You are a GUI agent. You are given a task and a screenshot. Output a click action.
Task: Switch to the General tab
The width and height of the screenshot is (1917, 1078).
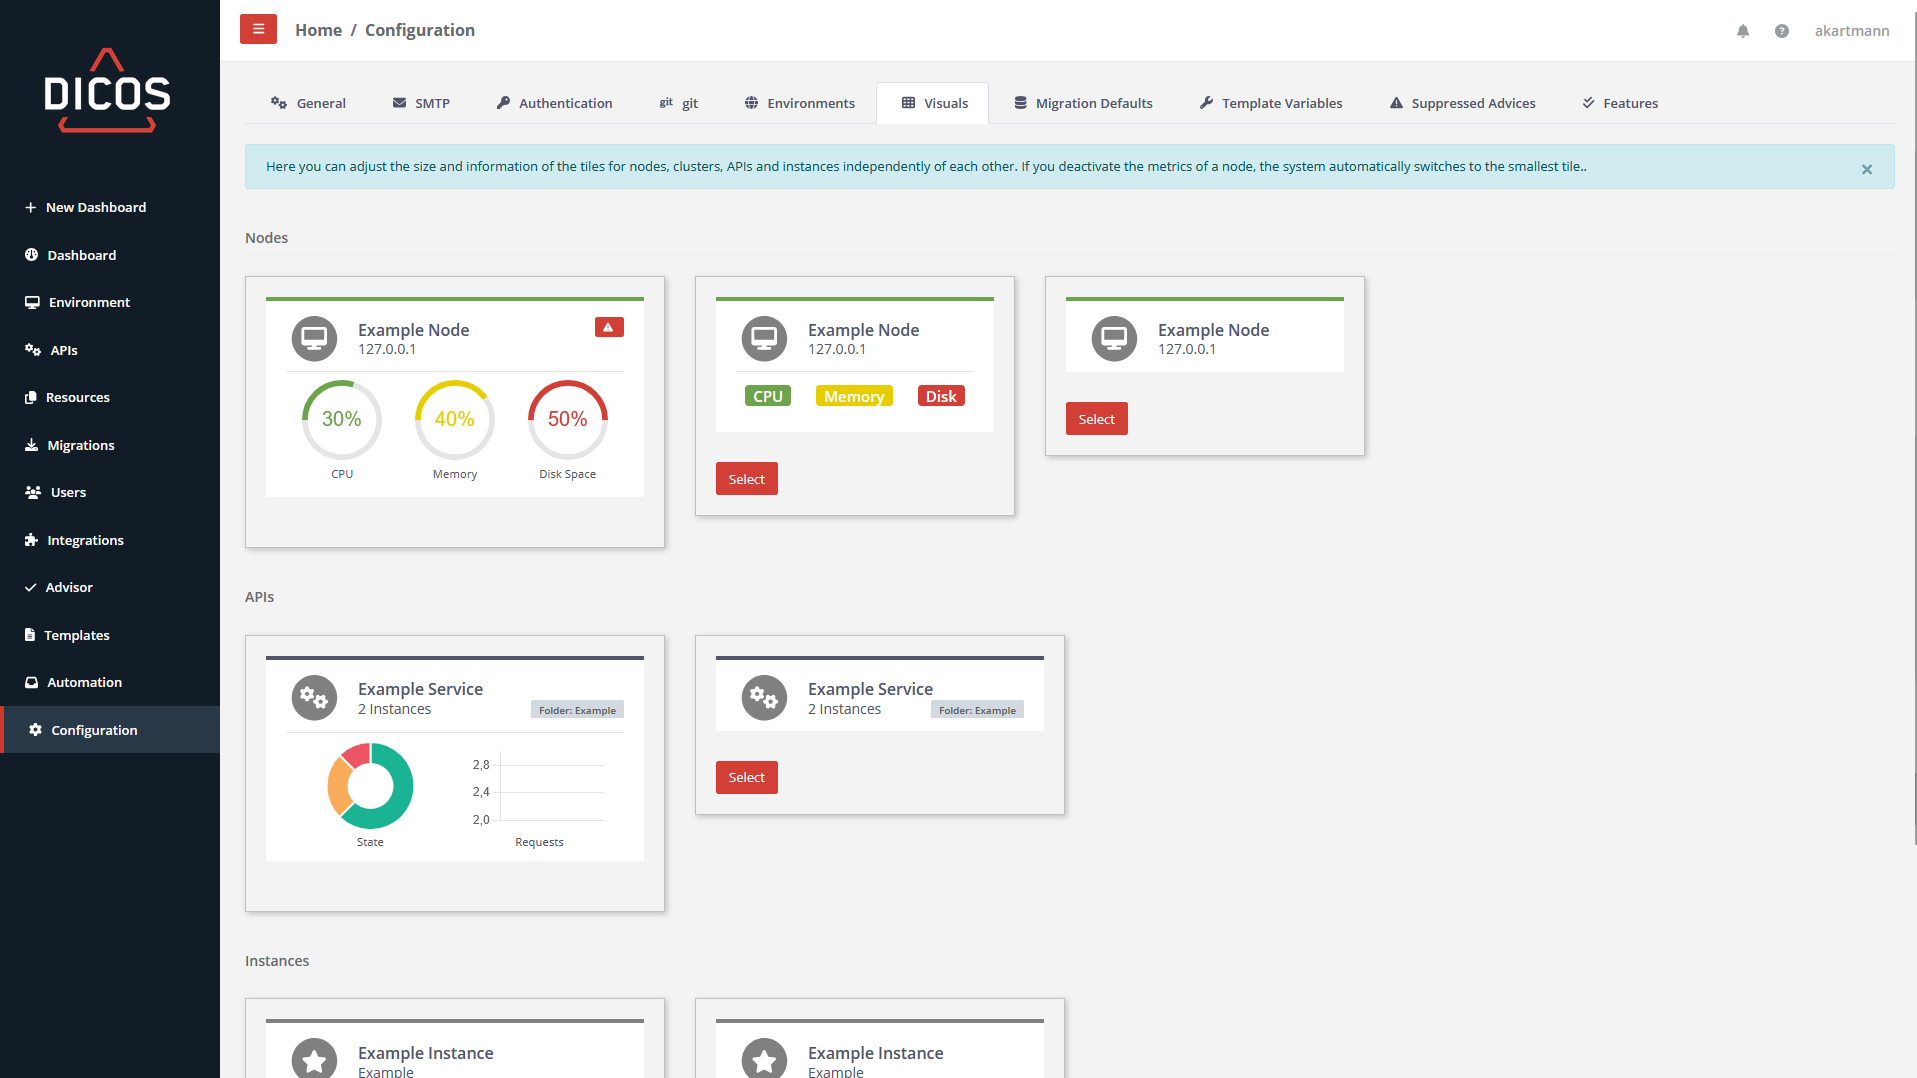pos(308,103)
